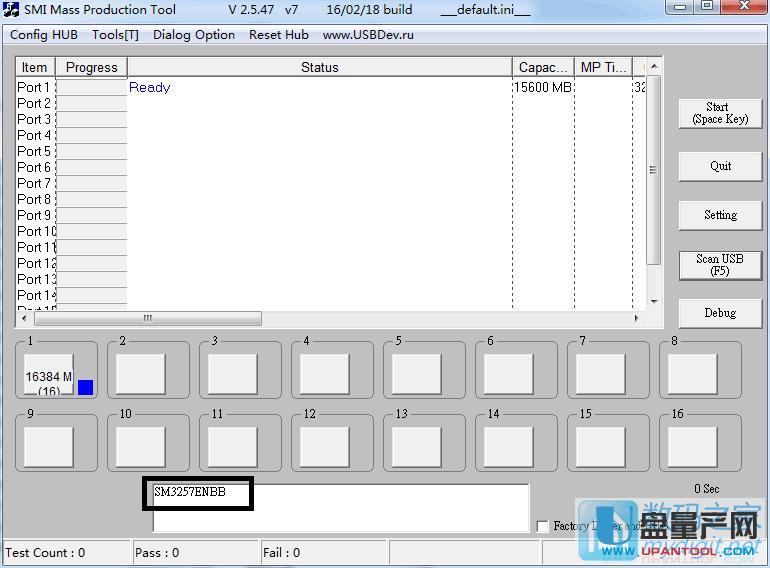Click the blue status square in slot 1

(x=85, y=387)
